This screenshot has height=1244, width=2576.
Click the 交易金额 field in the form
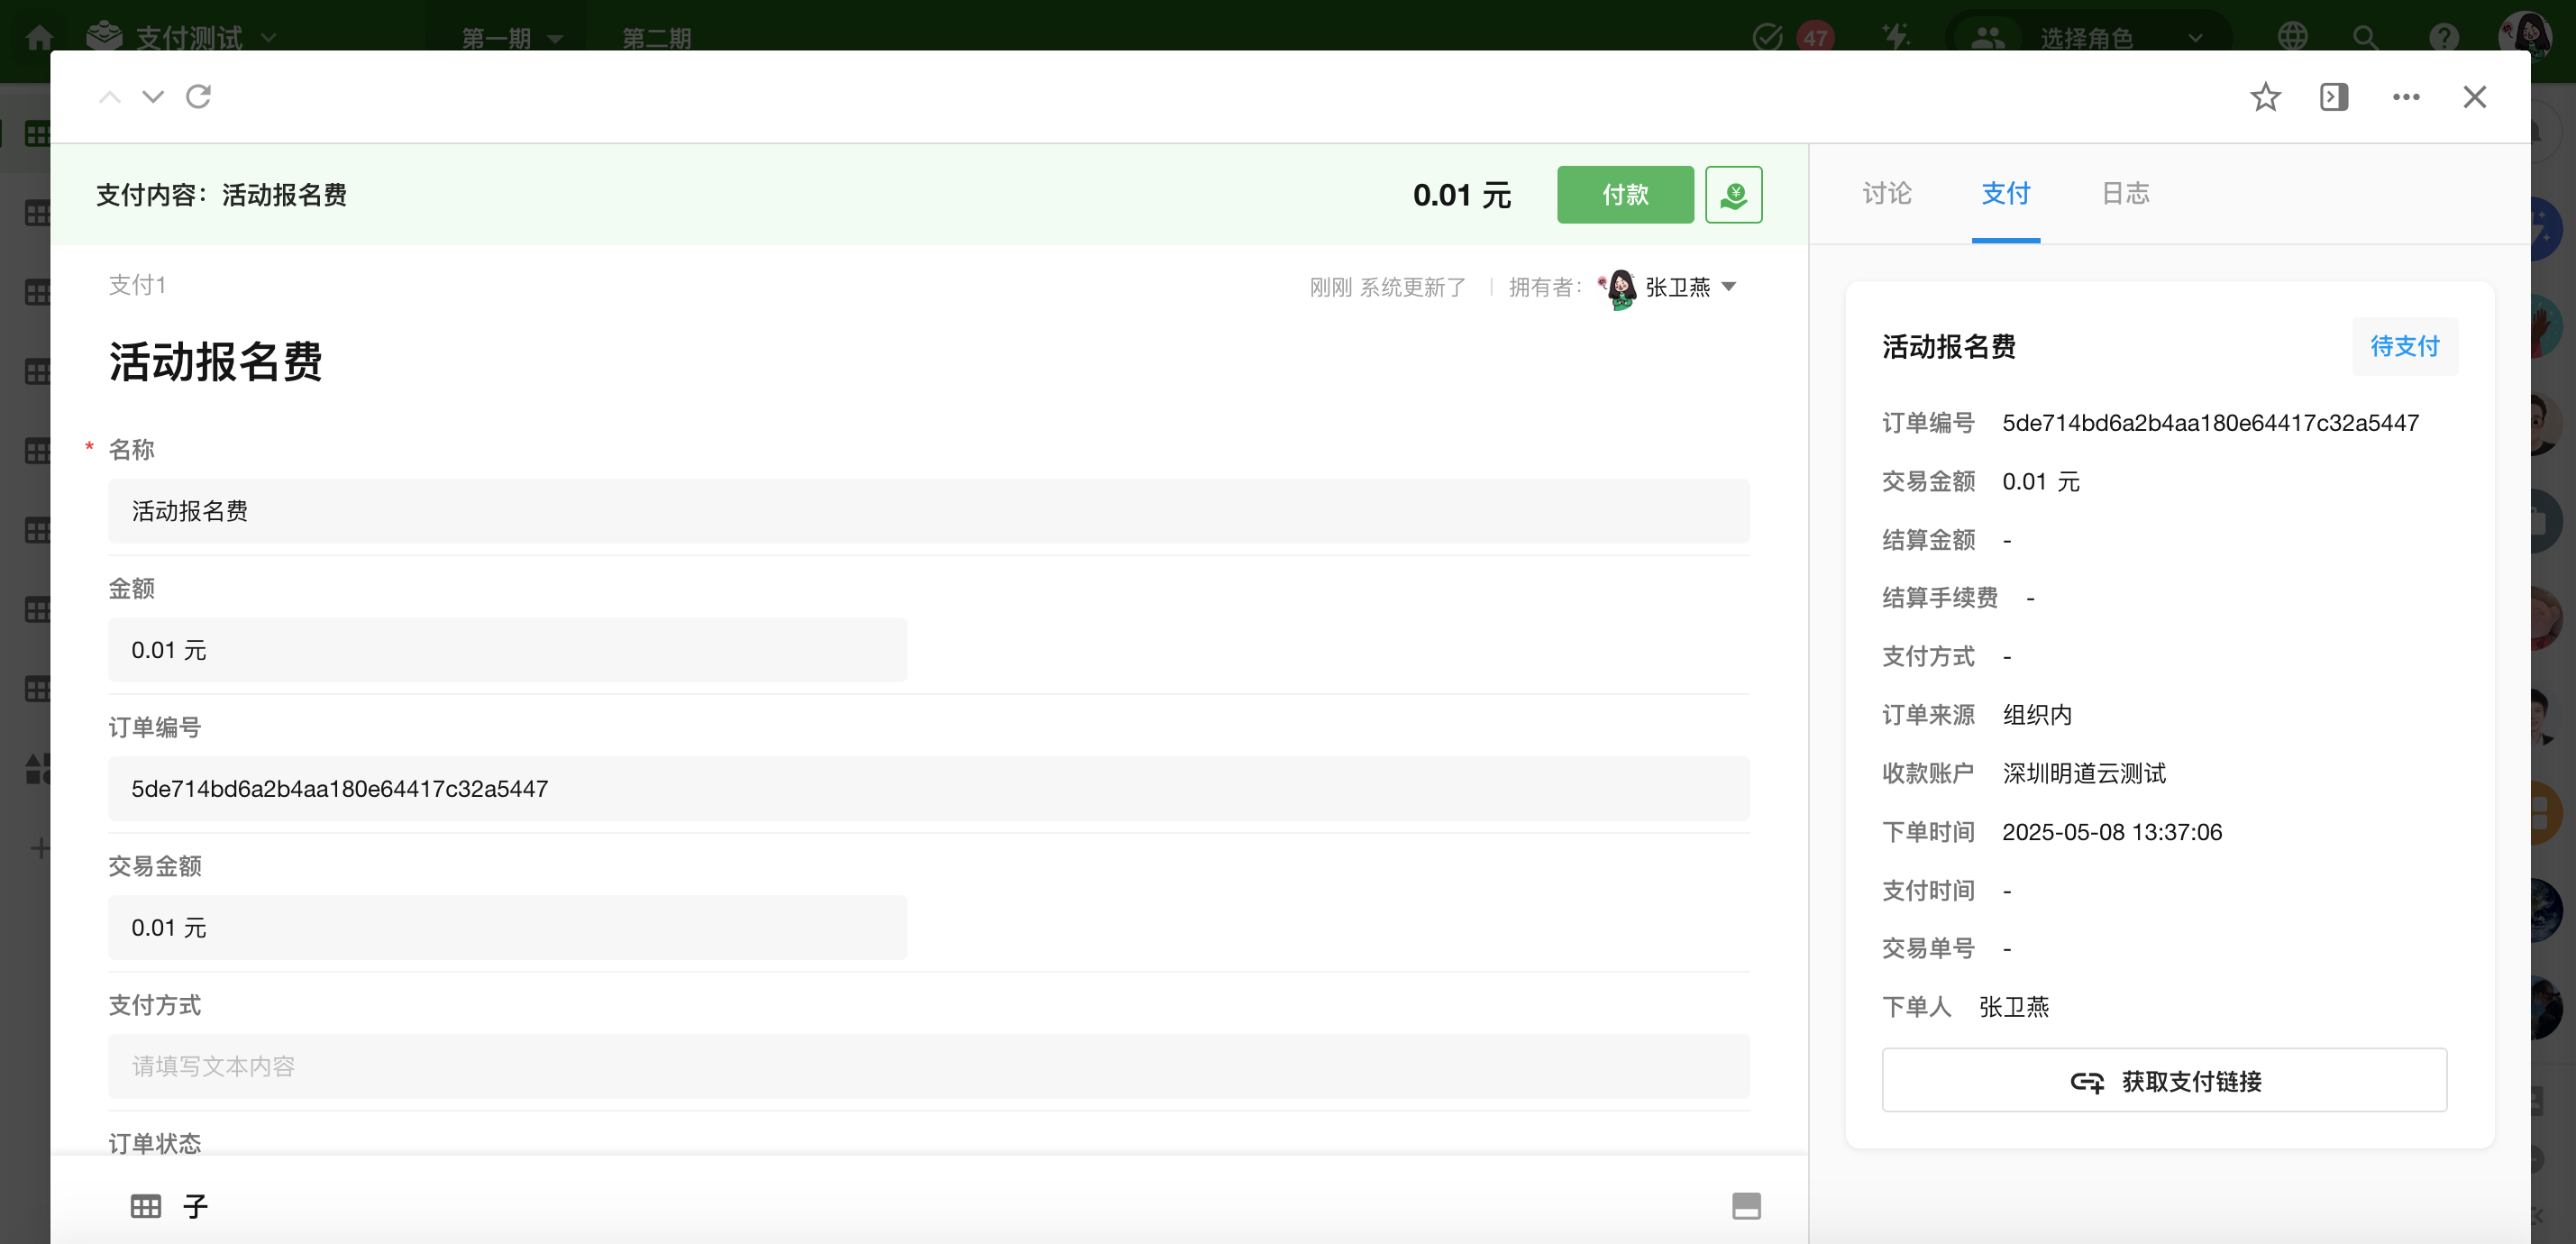[x=507, y=928]
